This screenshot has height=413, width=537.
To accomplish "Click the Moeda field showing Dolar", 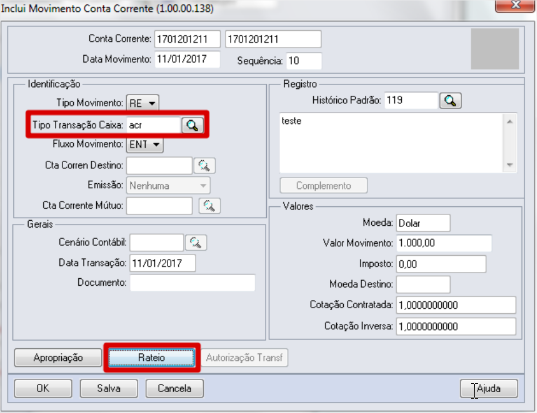I will (x=423, y=223).
